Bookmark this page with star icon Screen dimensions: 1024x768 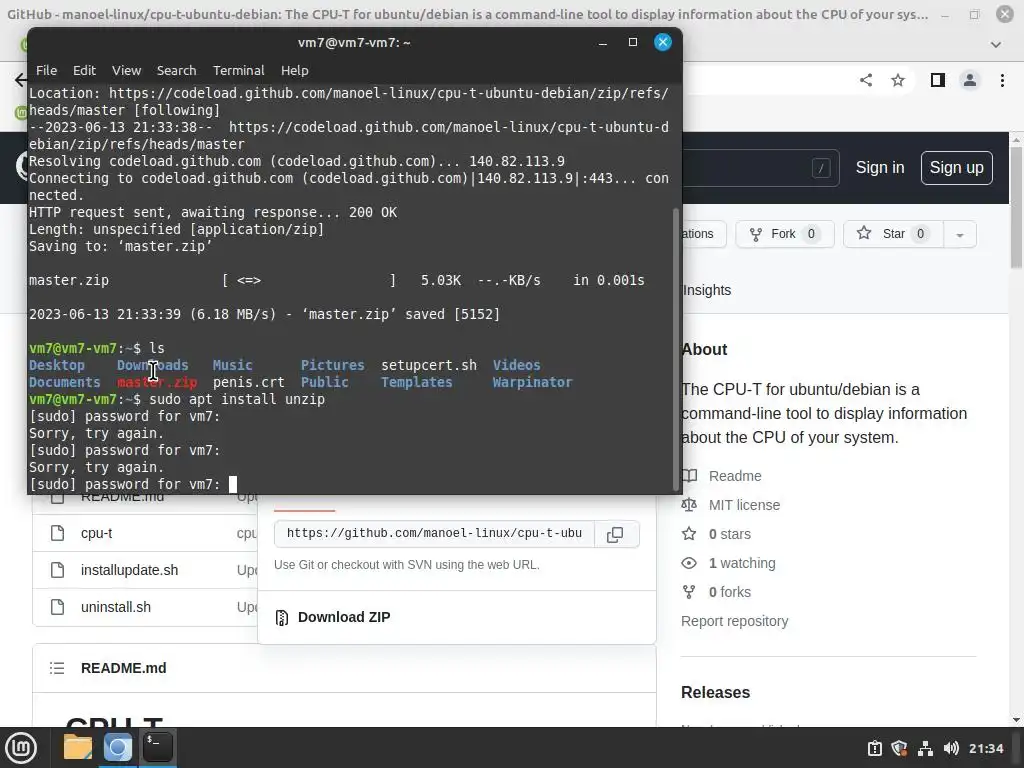(x=898, y=80)
